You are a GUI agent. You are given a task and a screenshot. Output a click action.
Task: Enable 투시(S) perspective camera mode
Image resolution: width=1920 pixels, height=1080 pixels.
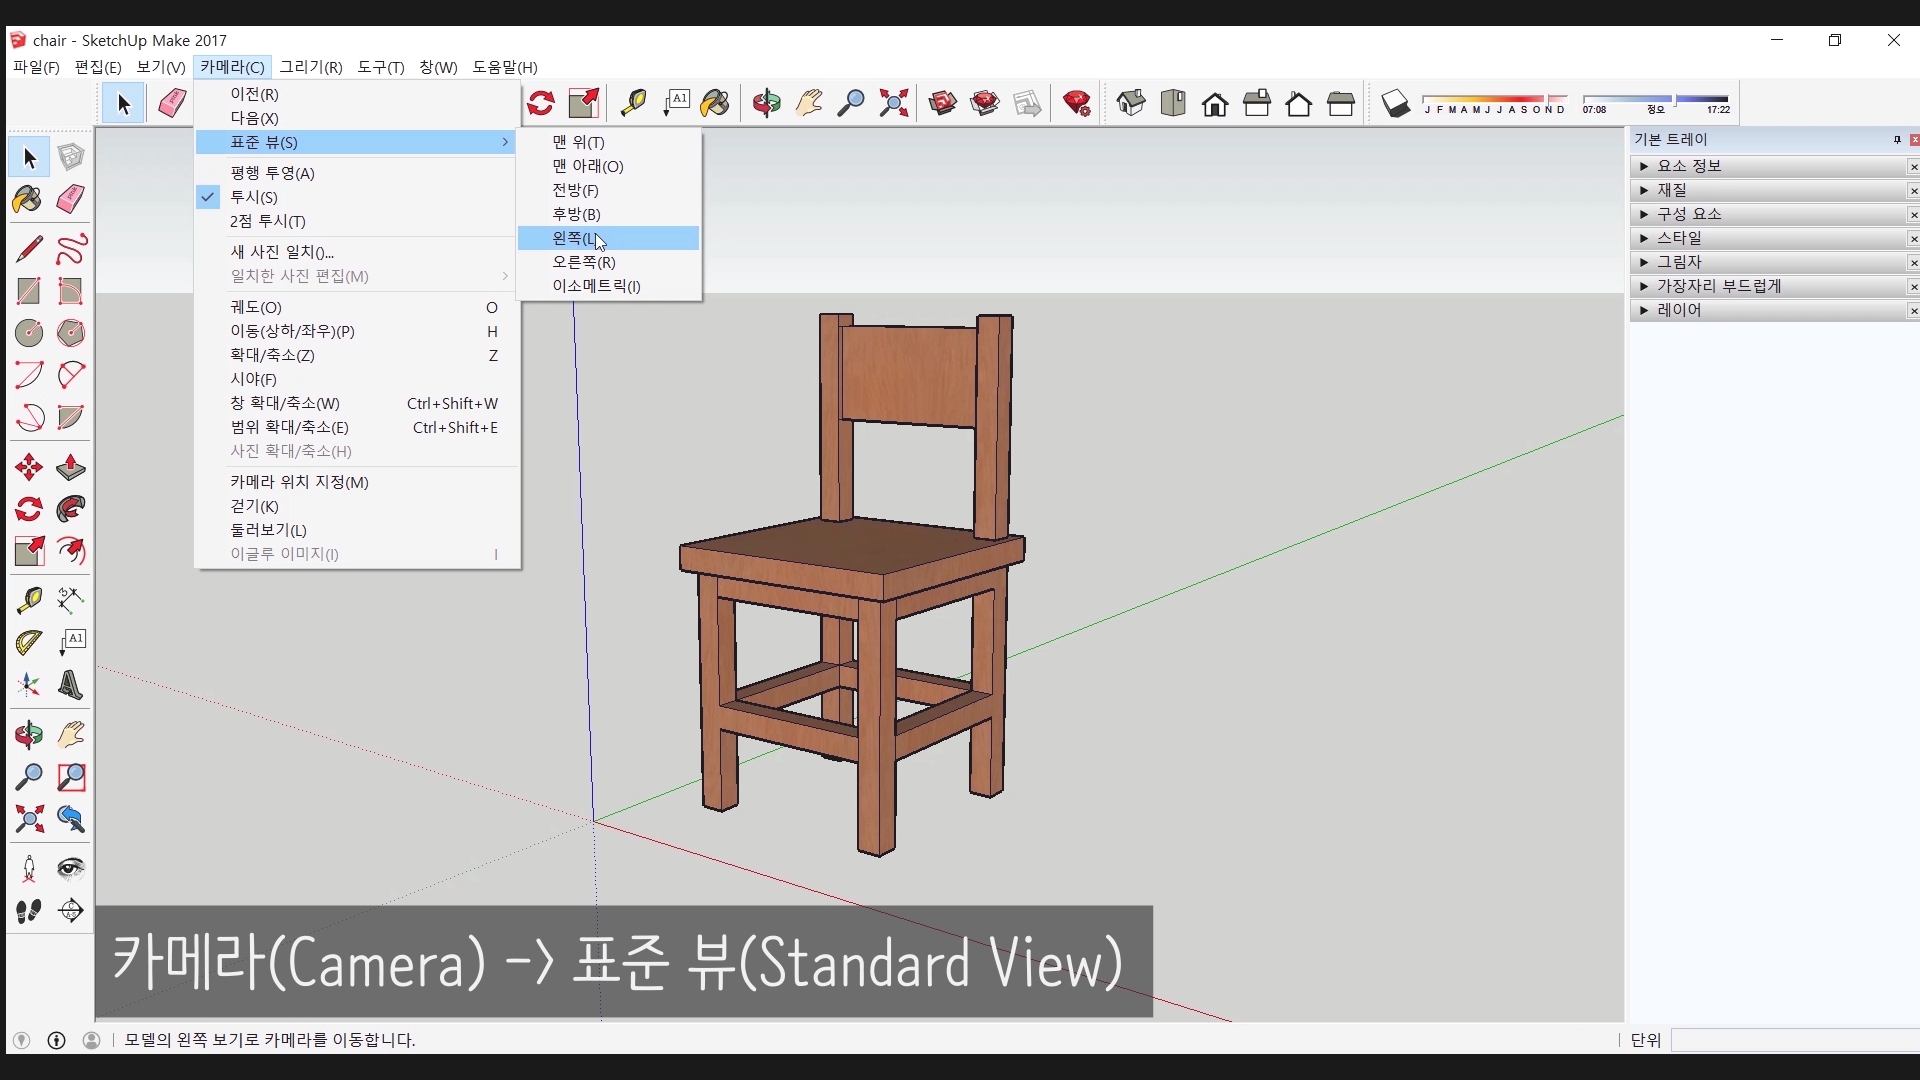(x=254, y=197)
